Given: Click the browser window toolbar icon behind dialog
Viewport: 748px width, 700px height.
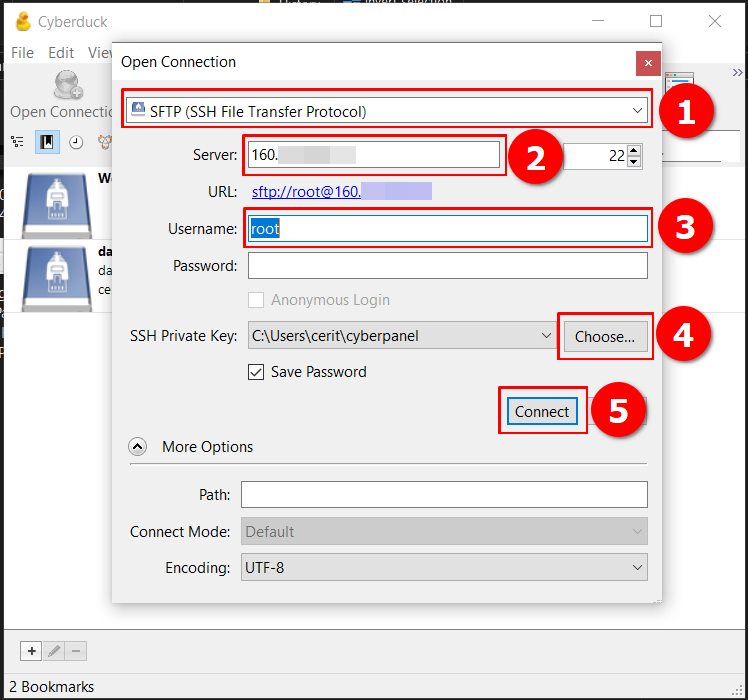Looking at the screenshot, I should click(x=679, y=80).
